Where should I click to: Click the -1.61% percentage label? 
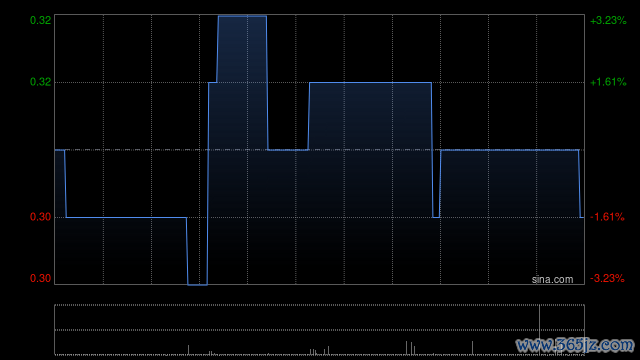pyautogui.click(x=607, y=217)
